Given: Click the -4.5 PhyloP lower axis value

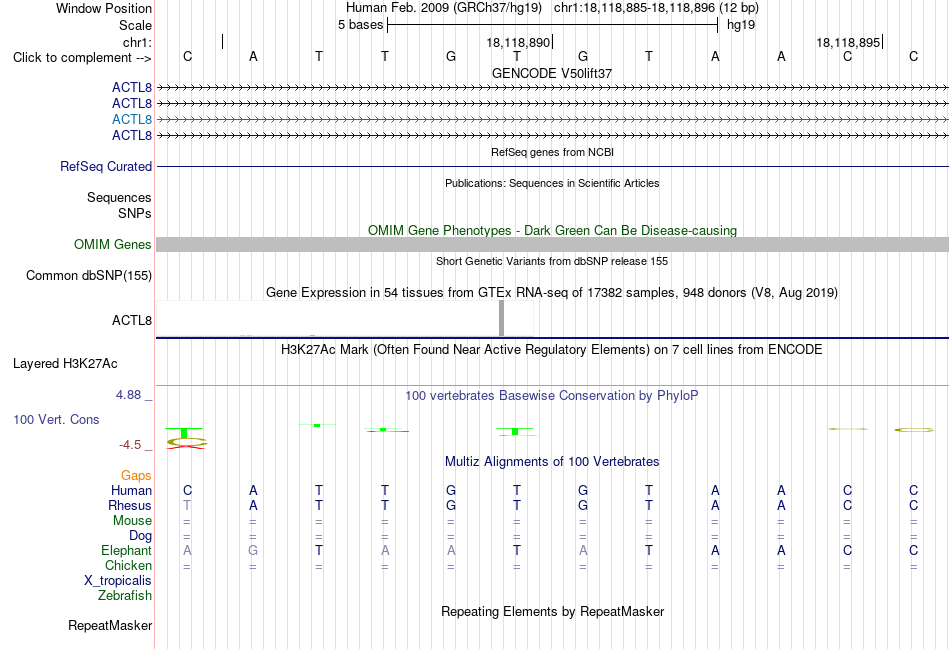Looking at the screenshot, I should pos(130,445).
